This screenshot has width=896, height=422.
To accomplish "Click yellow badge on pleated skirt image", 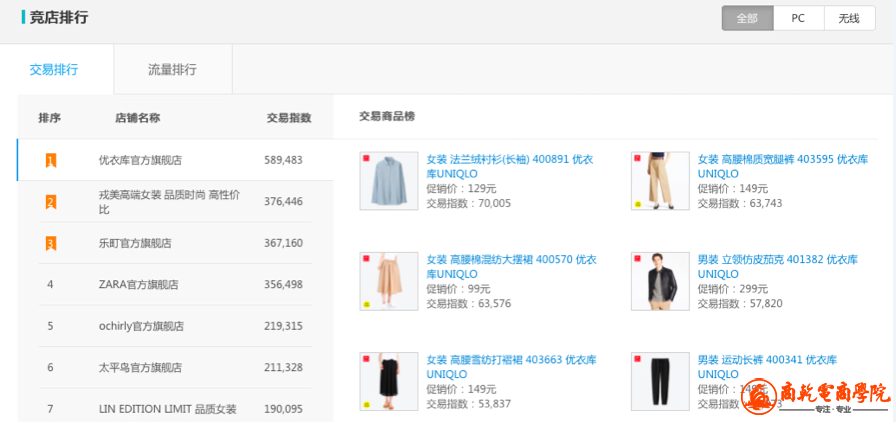I will (x=366, y=404).
